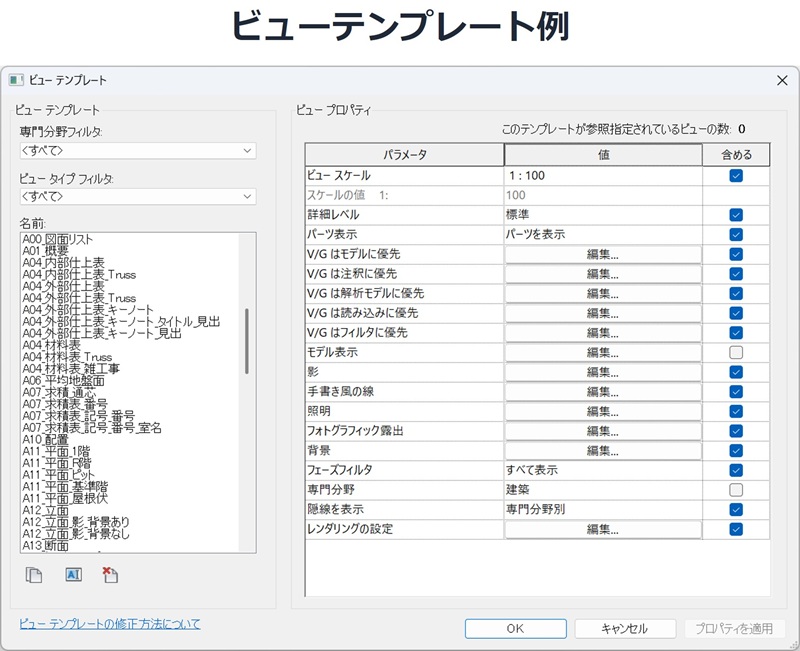This screenshot has width=800, height=651.
Task: Click 編集 for フォトグラフィック露出
Action: [x=603, y=431]
